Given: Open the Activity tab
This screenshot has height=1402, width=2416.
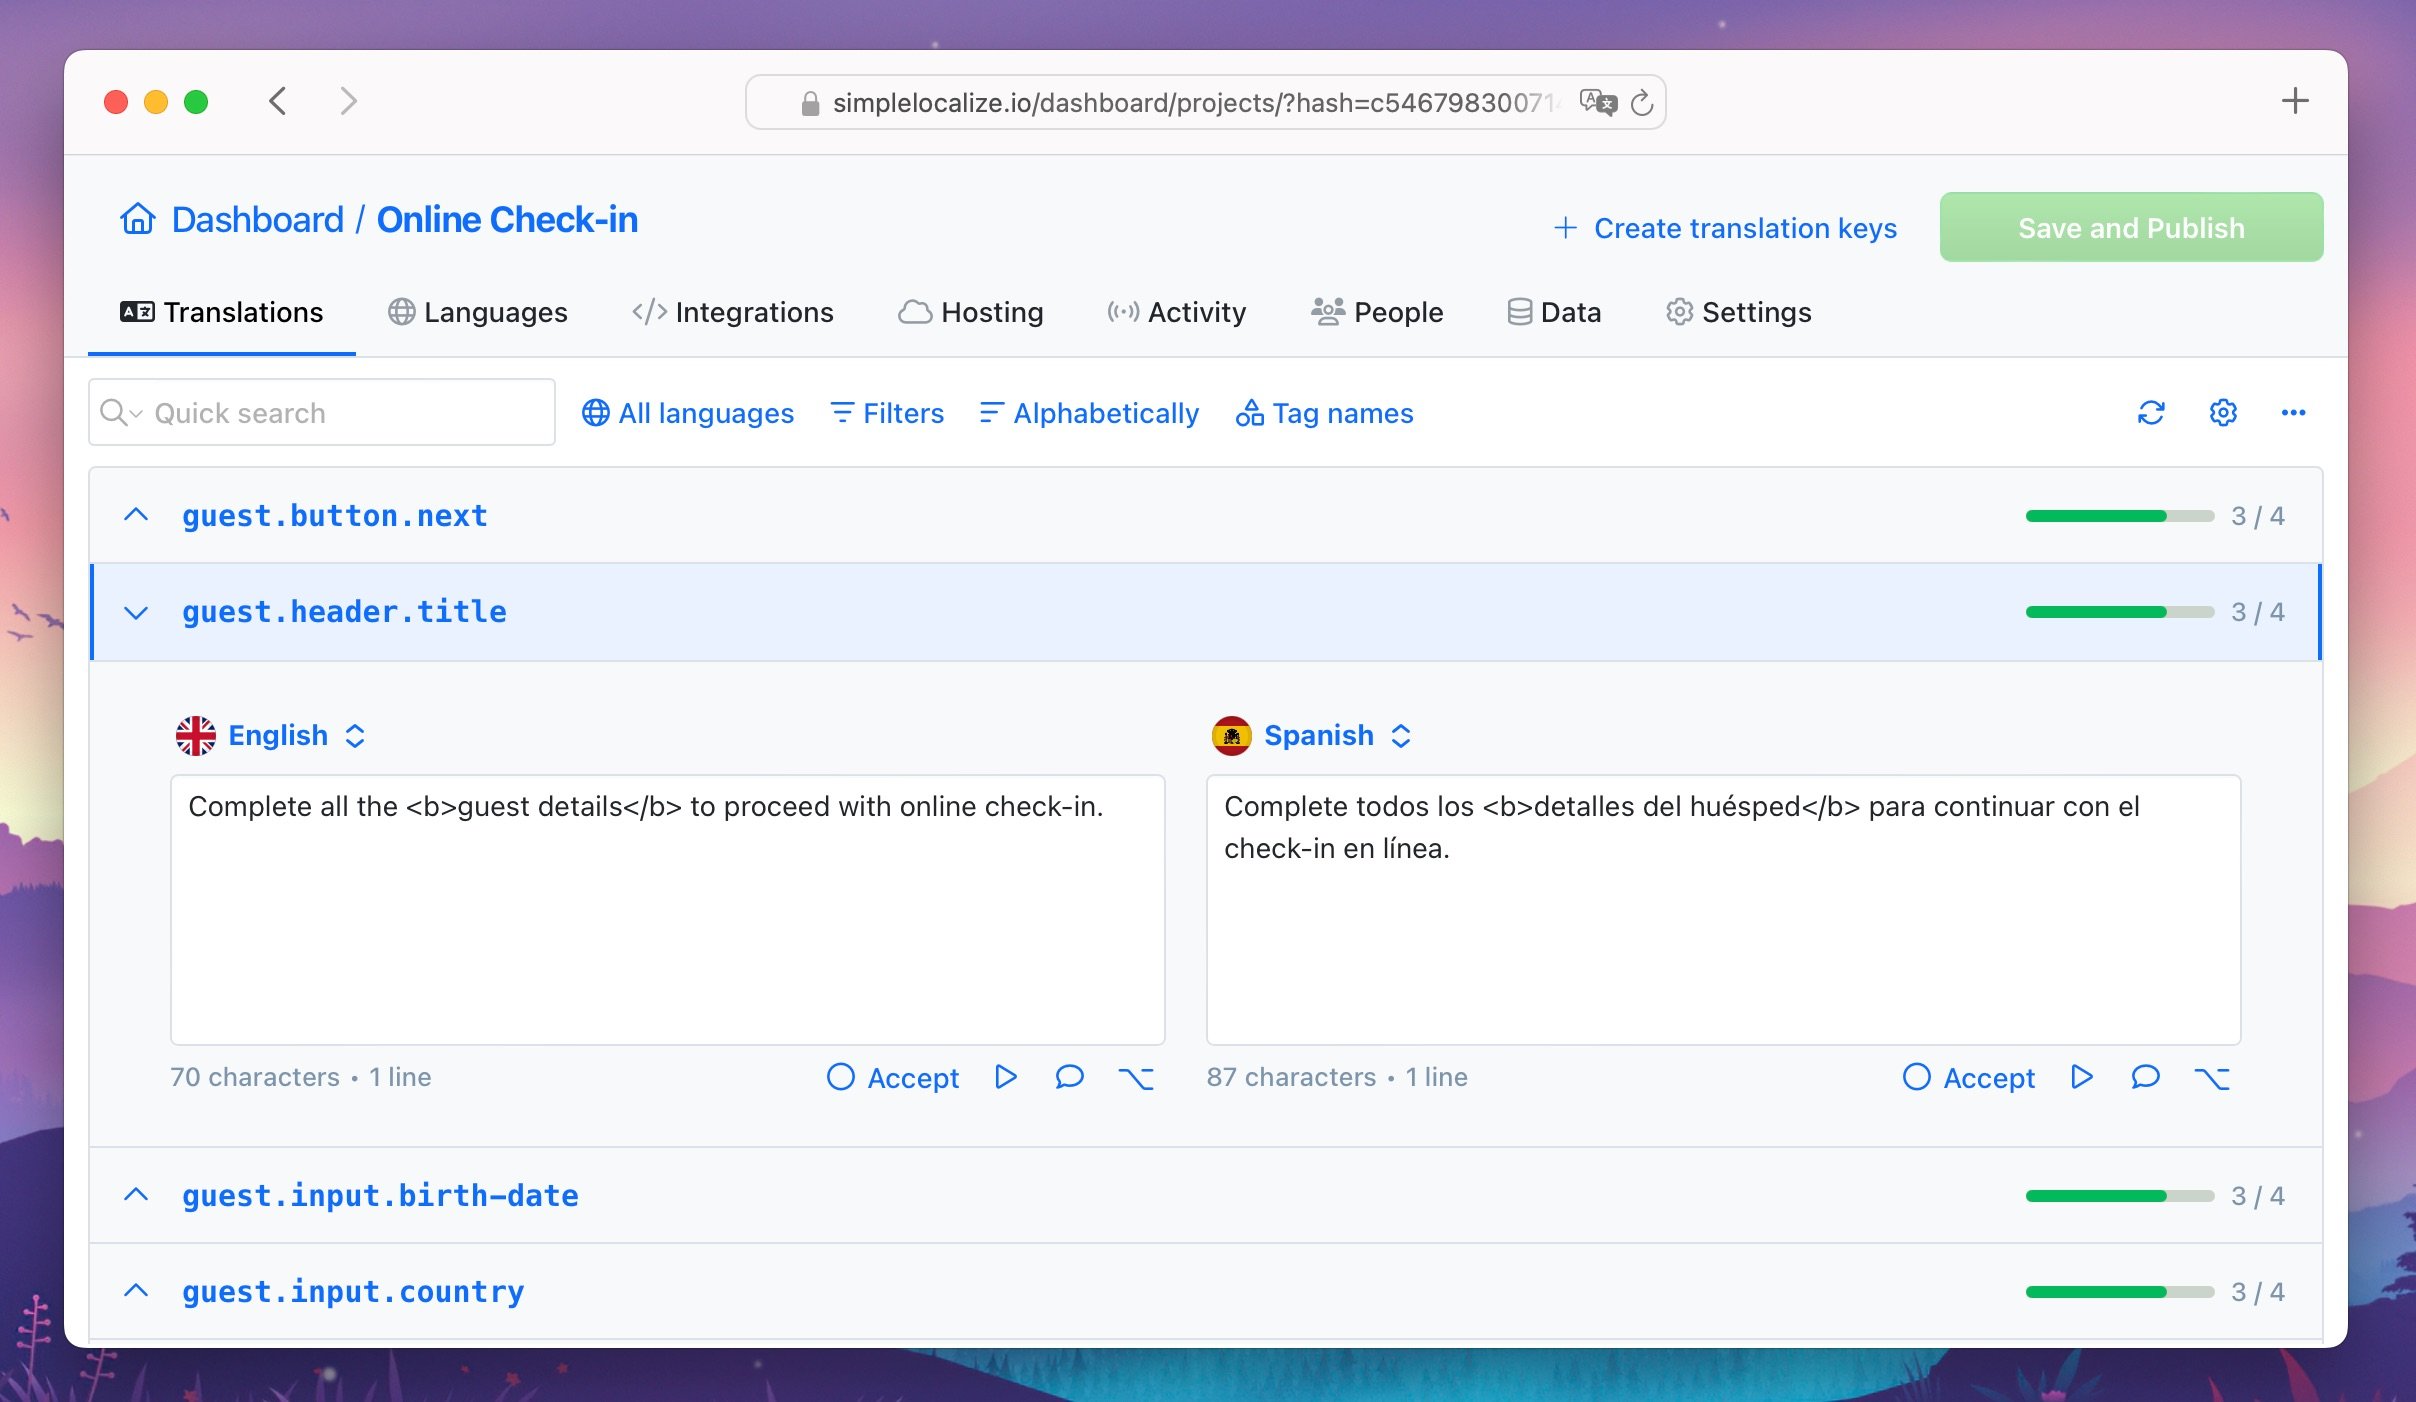Looking at the screenshot, I should pos(1176,312).
